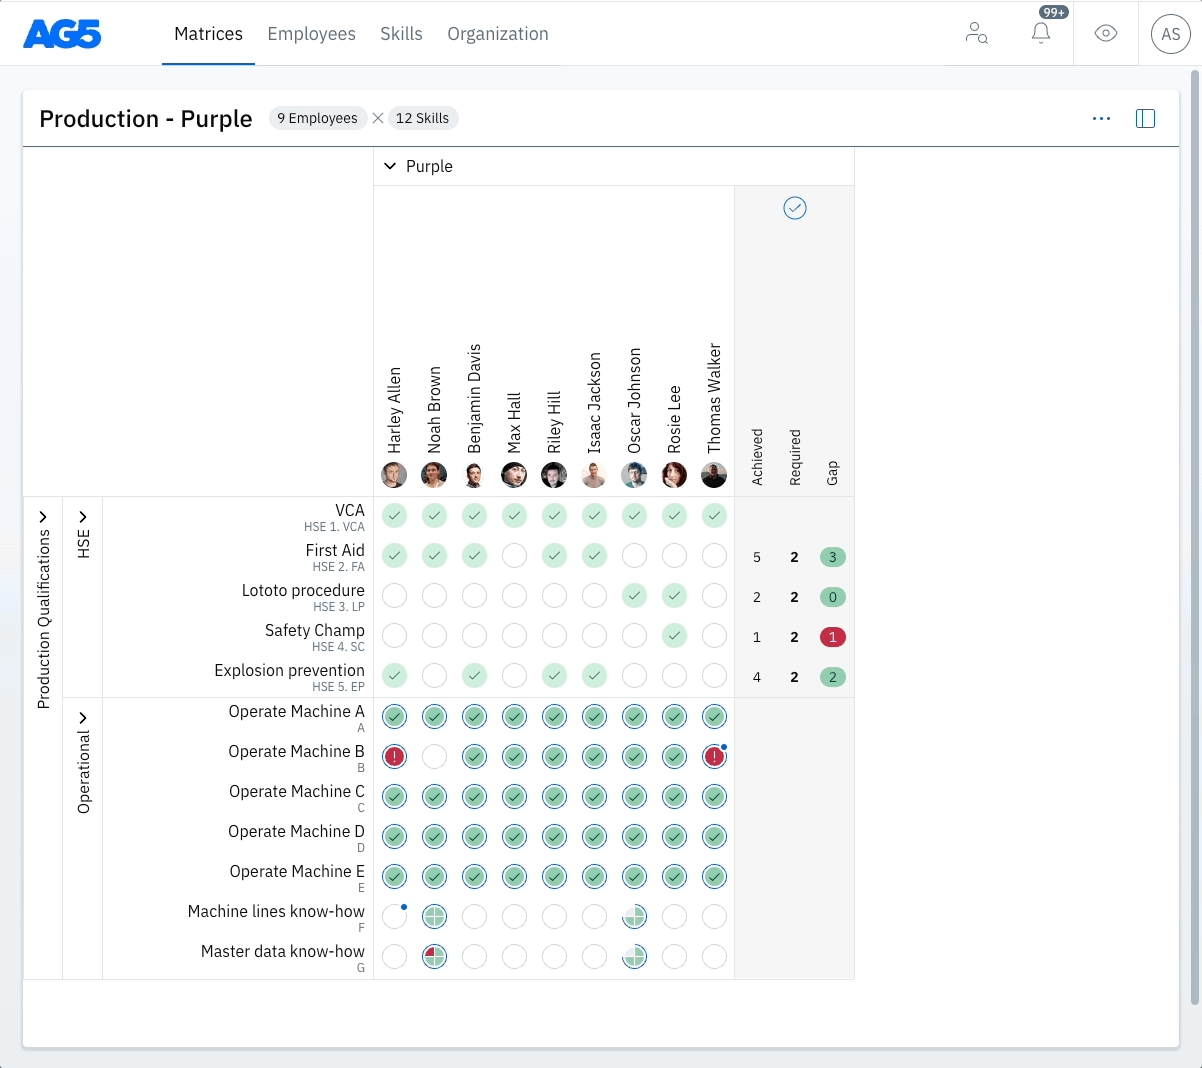The width and height of the screenshot is (1202, 1068).
Task: Toggle the side panel layout icon
Action: 1145,119
